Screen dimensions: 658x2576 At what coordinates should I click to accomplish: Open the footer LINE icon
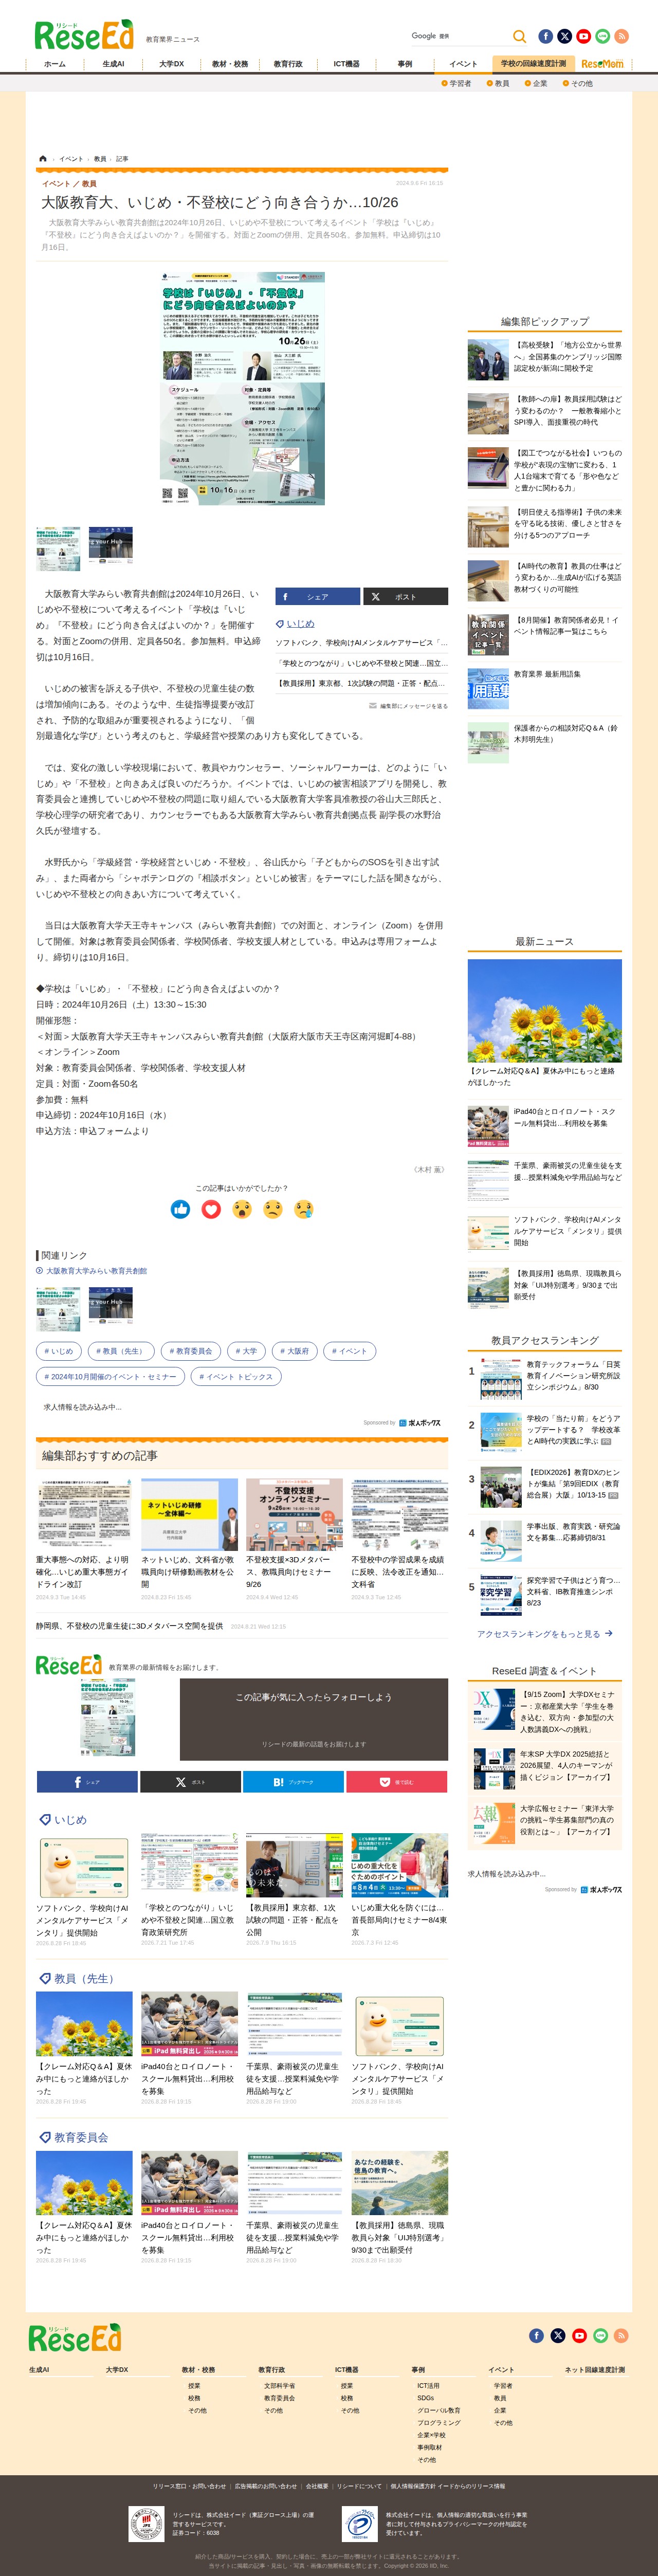(x=600, y=2336)
